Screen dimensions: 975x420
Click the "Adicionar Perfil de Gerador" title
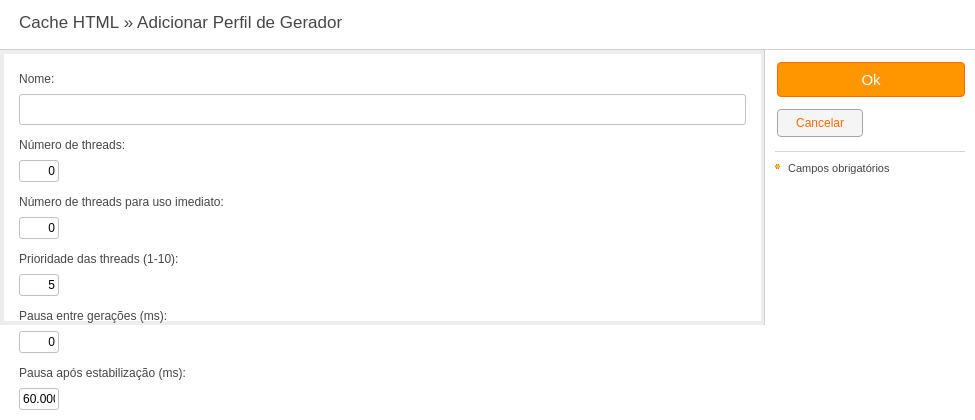point(239,22)
